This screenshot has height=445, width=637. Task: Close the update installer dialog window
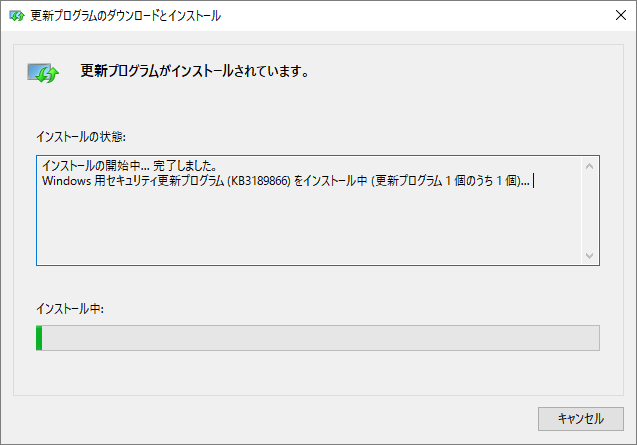pyautogui.click(x=613, y=15)
